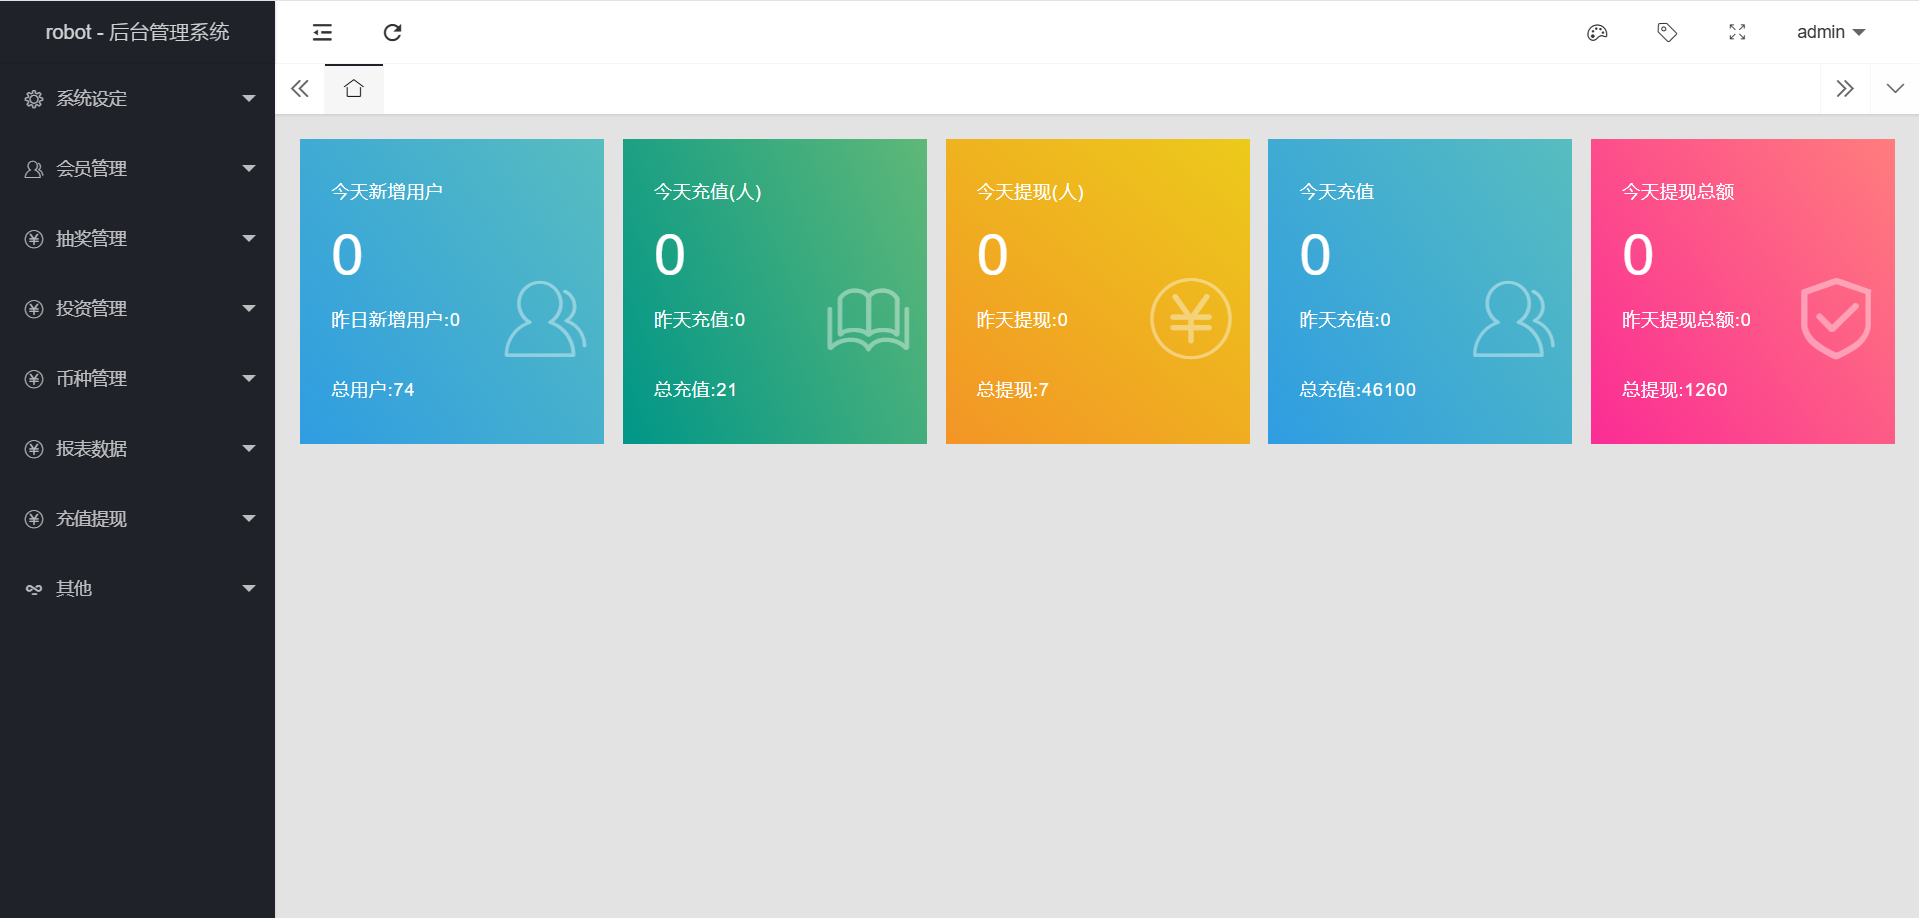Toggle fullscreen mode icon
Screen dimensions: 1919x918
point(1737,33)
